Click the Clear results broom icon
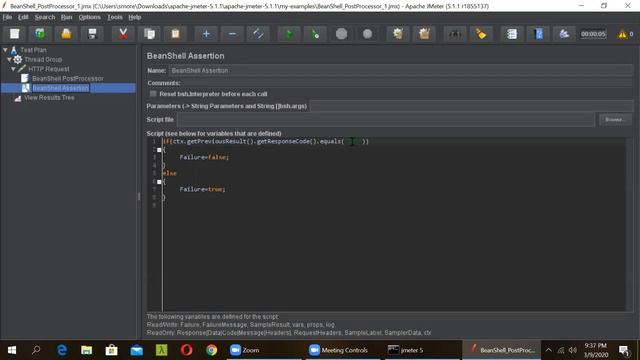Viewport: 640px width, 360px height. tap(398, 34)
